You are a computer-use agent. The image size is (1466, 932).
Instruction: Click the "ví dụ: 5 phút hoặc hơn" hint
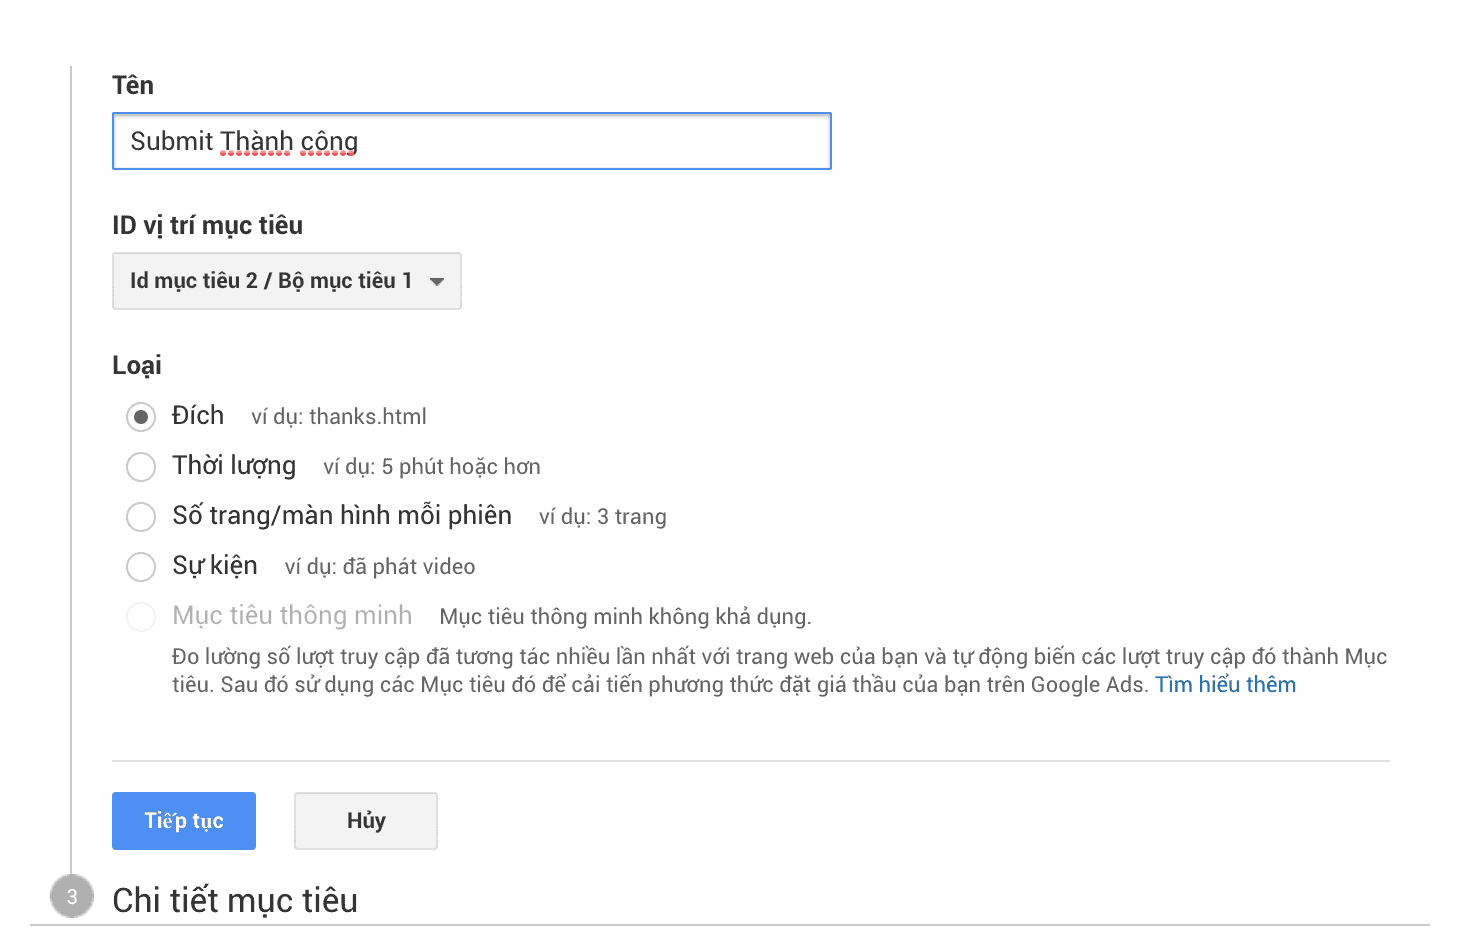432,467
